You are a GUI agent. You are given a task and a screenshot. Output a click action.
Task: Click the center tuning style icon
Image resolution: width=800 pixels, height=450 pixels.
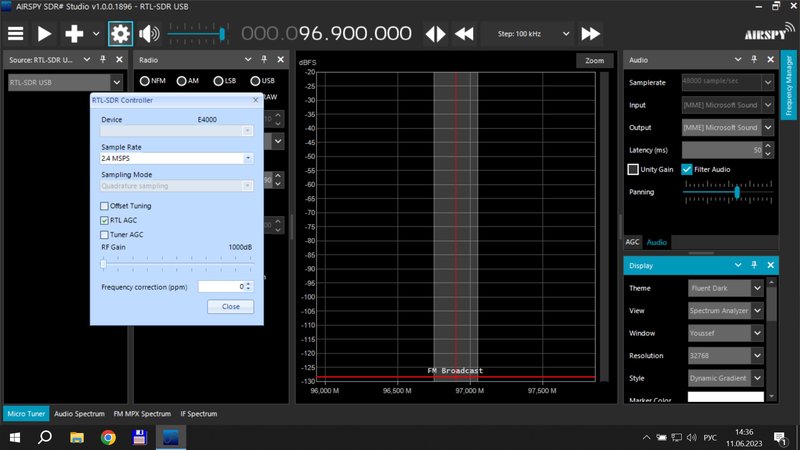pyautogui.click(x=435, y=34)
